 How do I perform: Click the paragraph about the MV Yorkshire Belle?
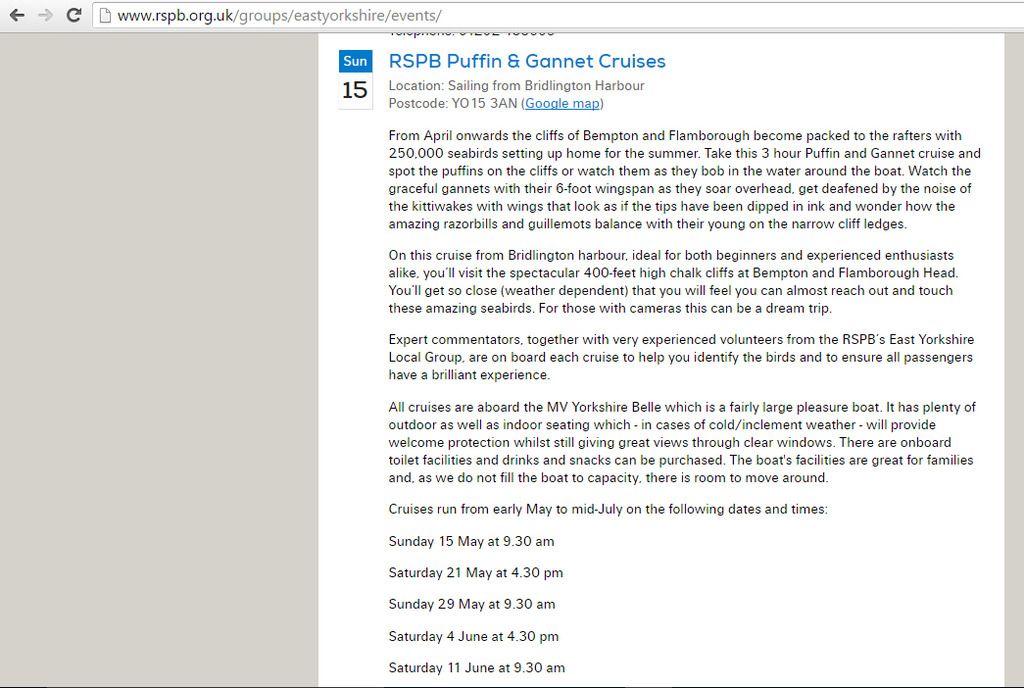682,442
